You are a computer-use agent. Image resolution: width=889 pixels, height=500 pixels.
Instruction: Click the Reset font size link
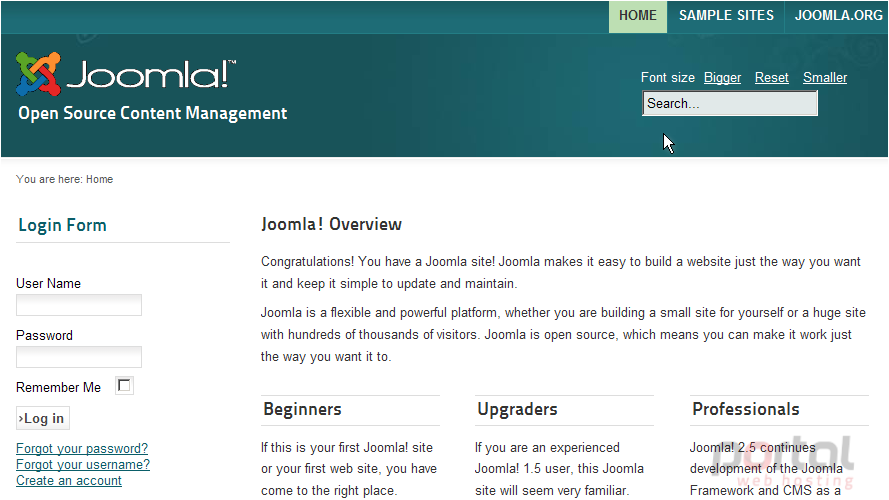coord(772,78)
